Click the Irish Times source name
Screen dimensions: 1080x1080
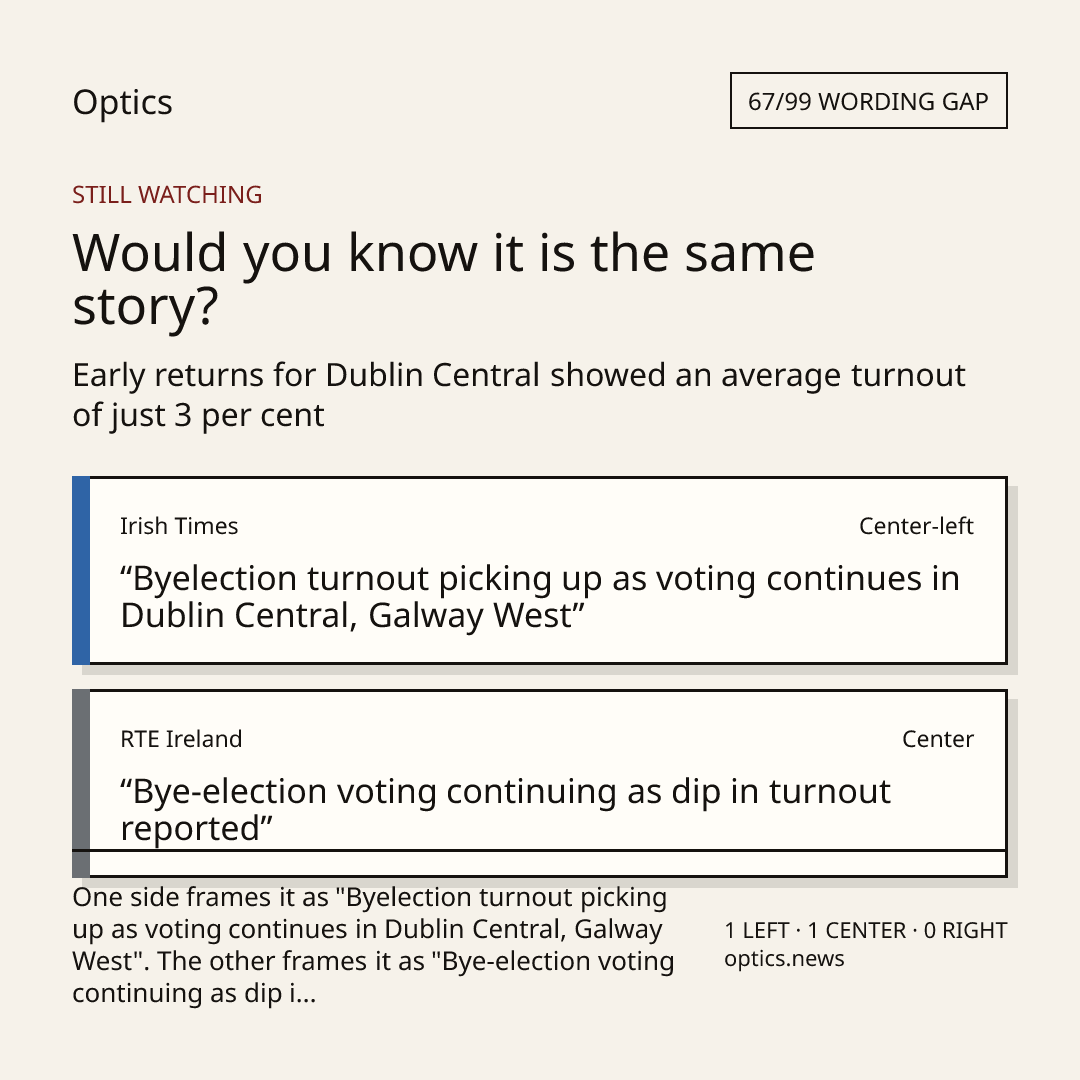pos(179,526)
